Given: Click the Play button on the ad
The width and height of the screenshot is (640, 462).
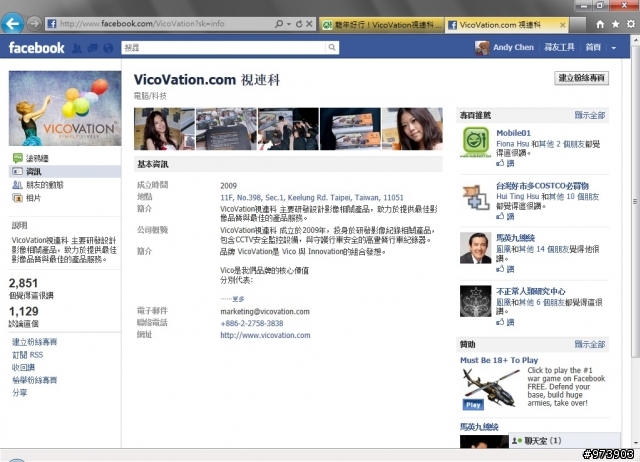Looking at the screenshot, I should (473, 405).
